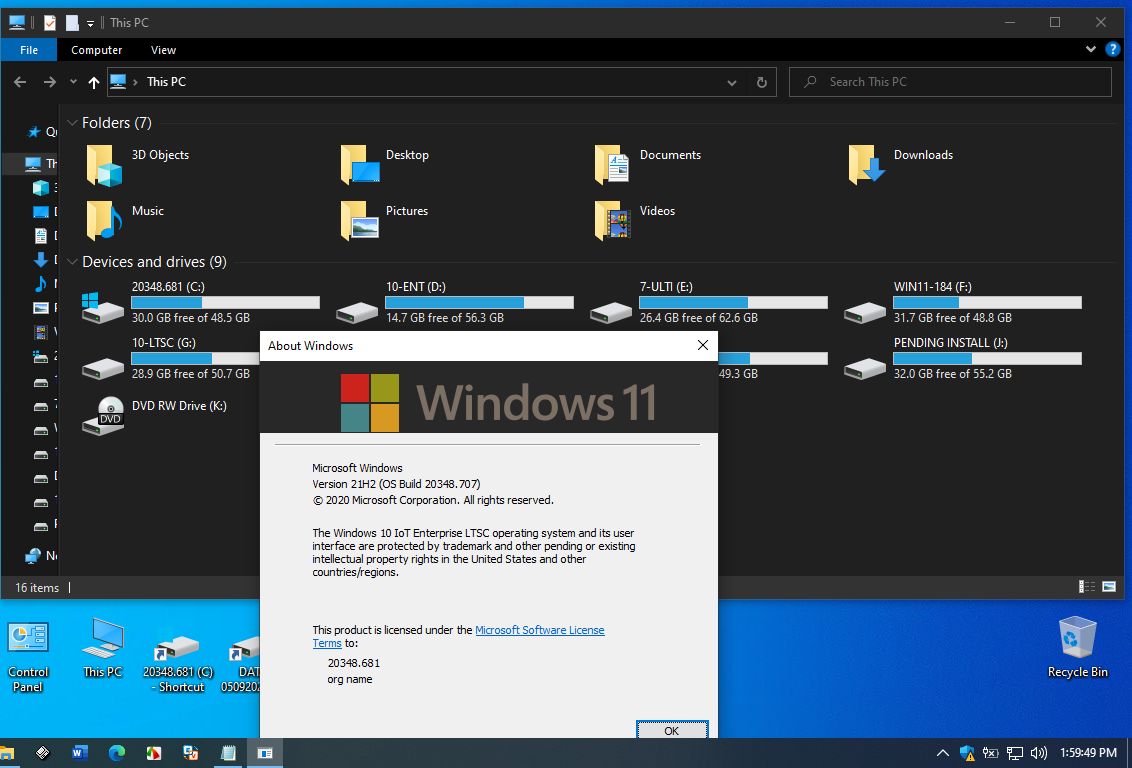Click the Properties quick access toolbar icon

(50, 23)
